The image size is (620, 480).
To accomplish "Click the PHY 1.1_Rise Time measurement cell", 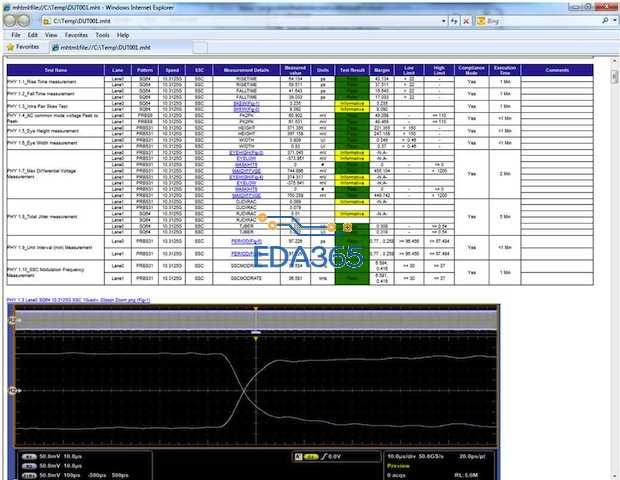I will 55,82.
